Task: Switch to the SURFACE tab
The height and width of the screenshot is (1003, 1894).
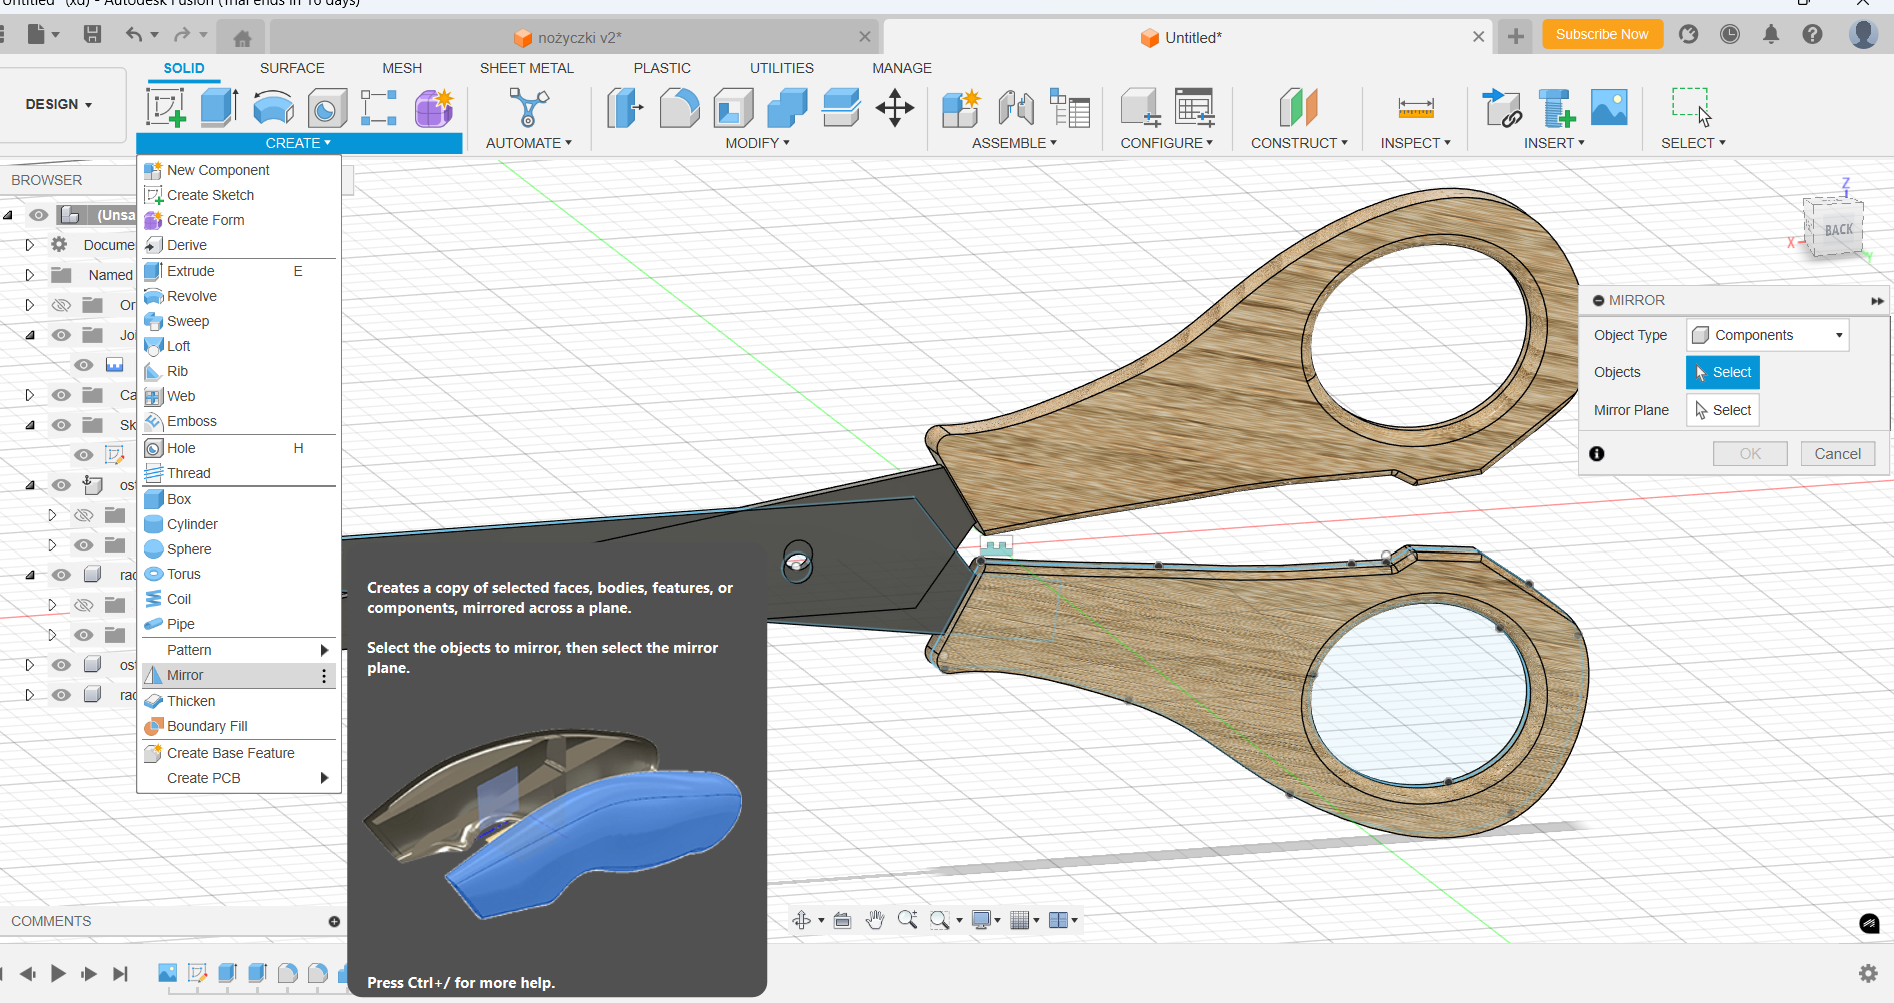Action: coord(292,68)
